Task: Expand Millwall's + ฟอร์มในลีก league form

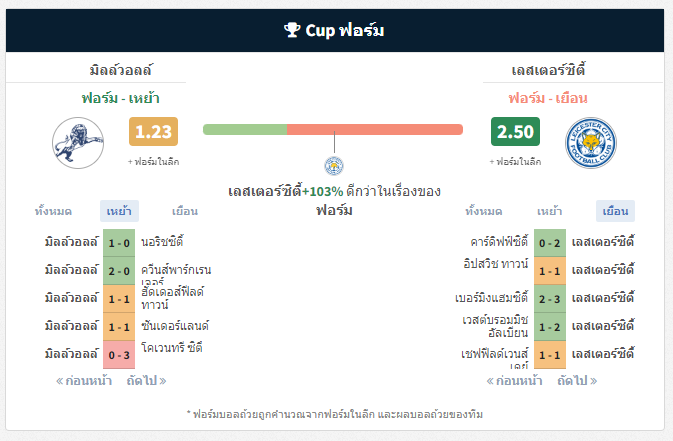Action: [153, 162]
